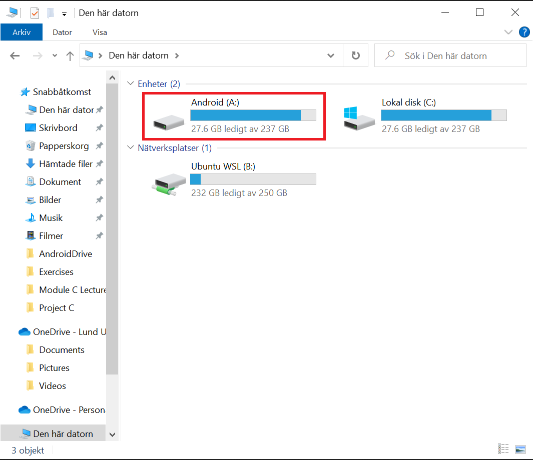Click the pin icon next to Filmer
Image resolution: width=533 pixels, height=460 pixels.
click(99, 236)
